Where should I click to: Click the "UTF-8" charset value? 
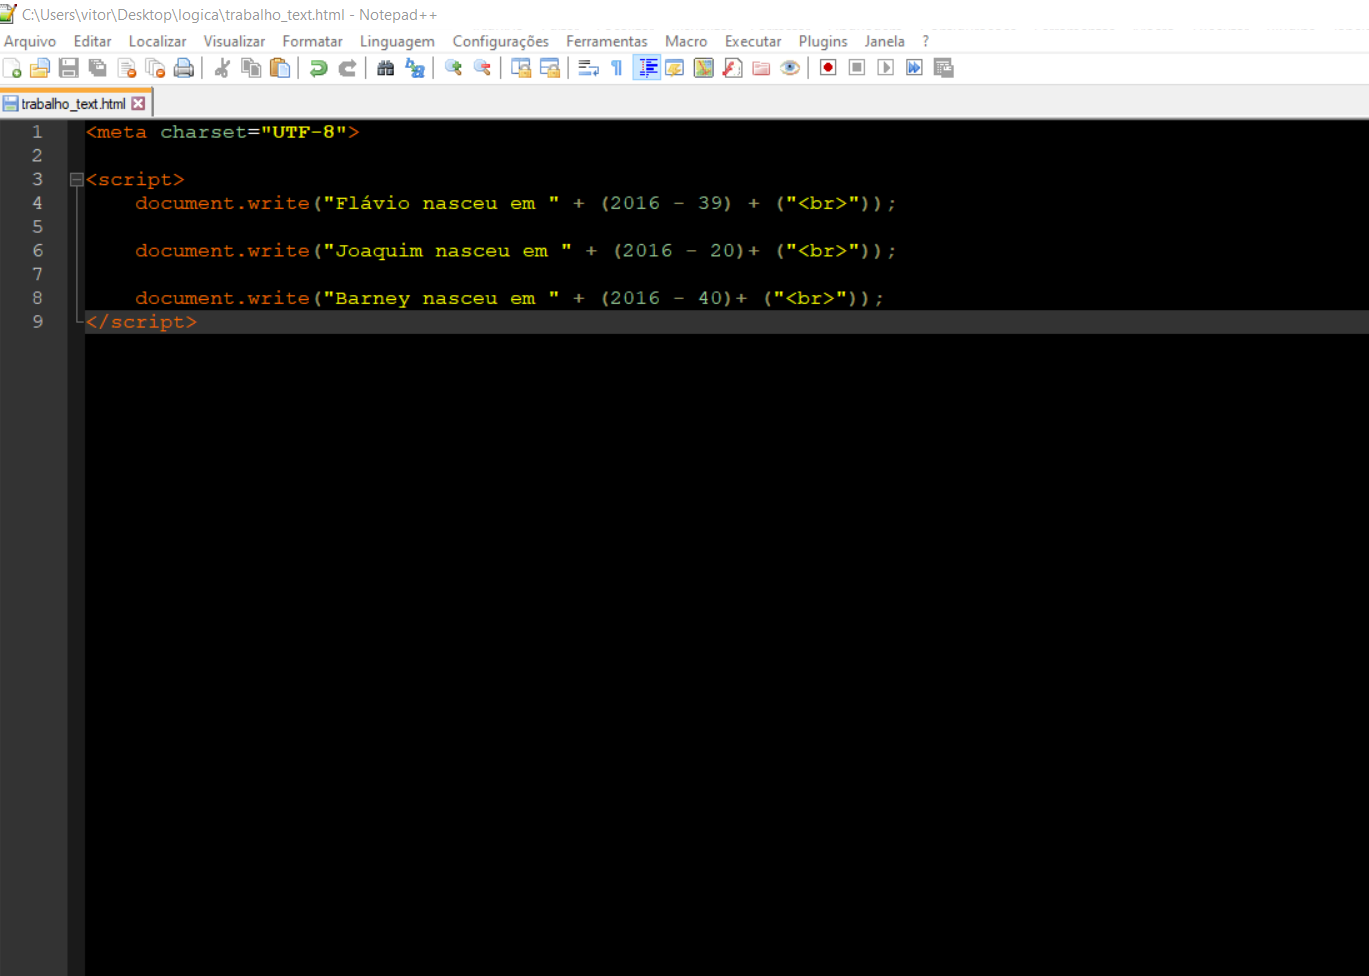click(303, 132)
